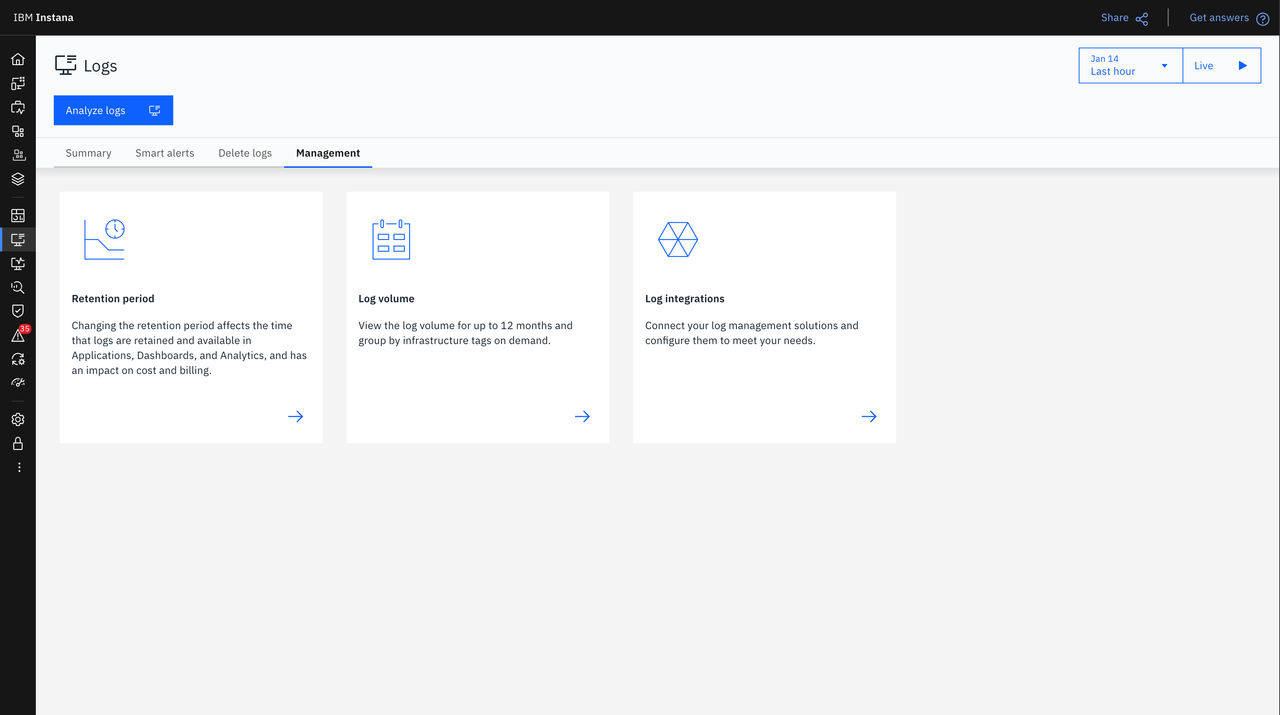Click the Logs page heading text

coord(100,66)
